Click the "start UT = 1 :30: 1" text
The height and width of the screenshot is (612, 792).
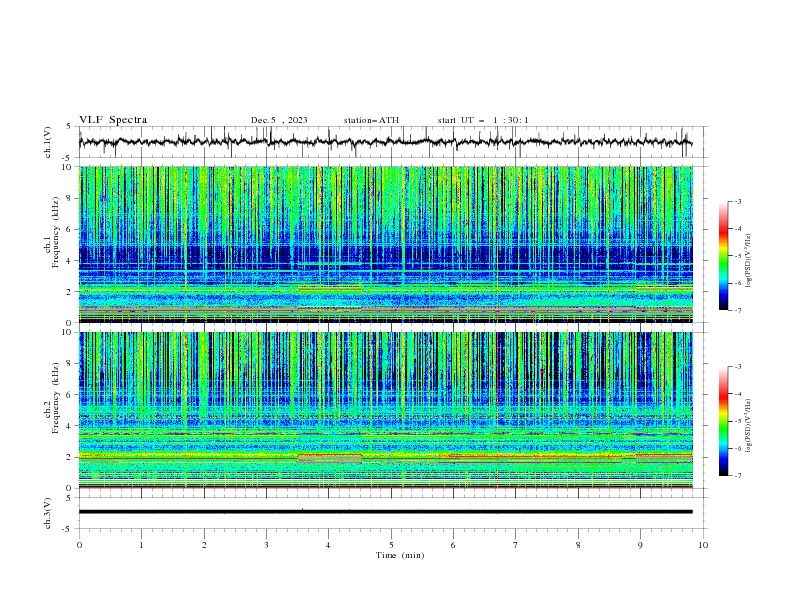(x=483, y=120)
